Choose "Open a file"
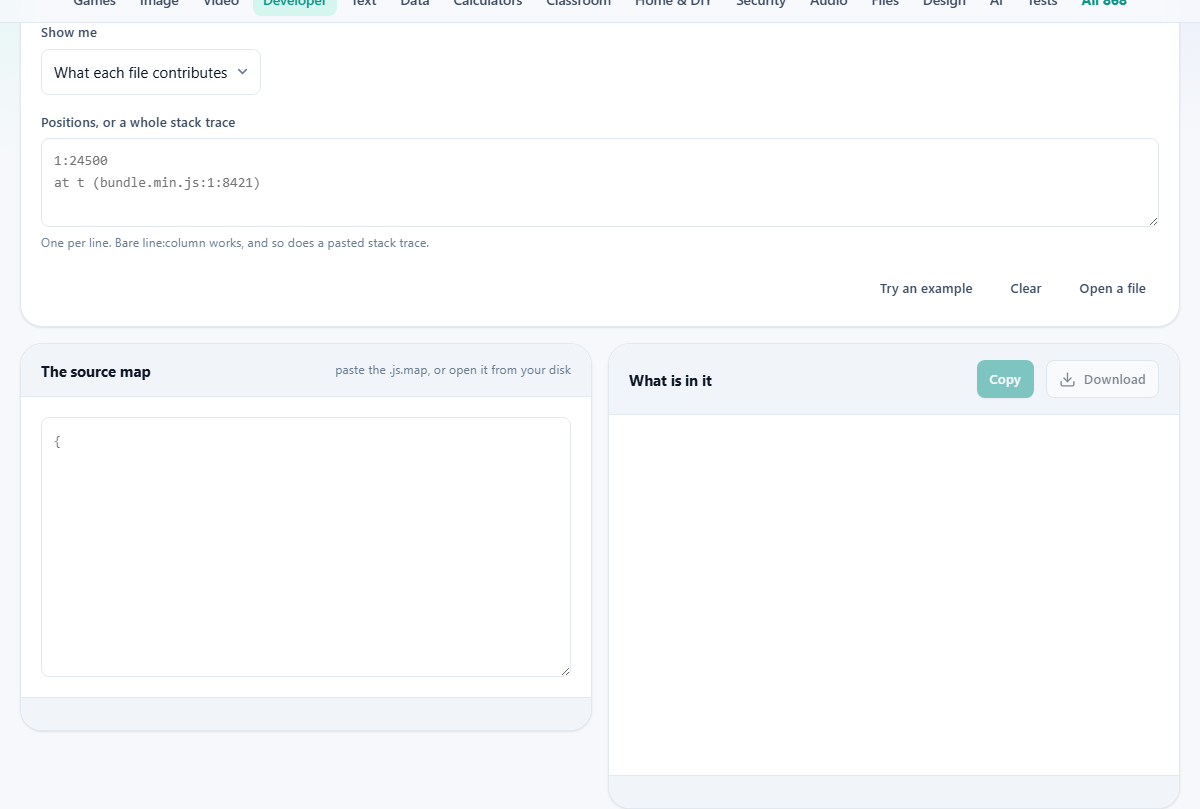The height and width of the screenshot is (809, 1200). click(1112, 288)
